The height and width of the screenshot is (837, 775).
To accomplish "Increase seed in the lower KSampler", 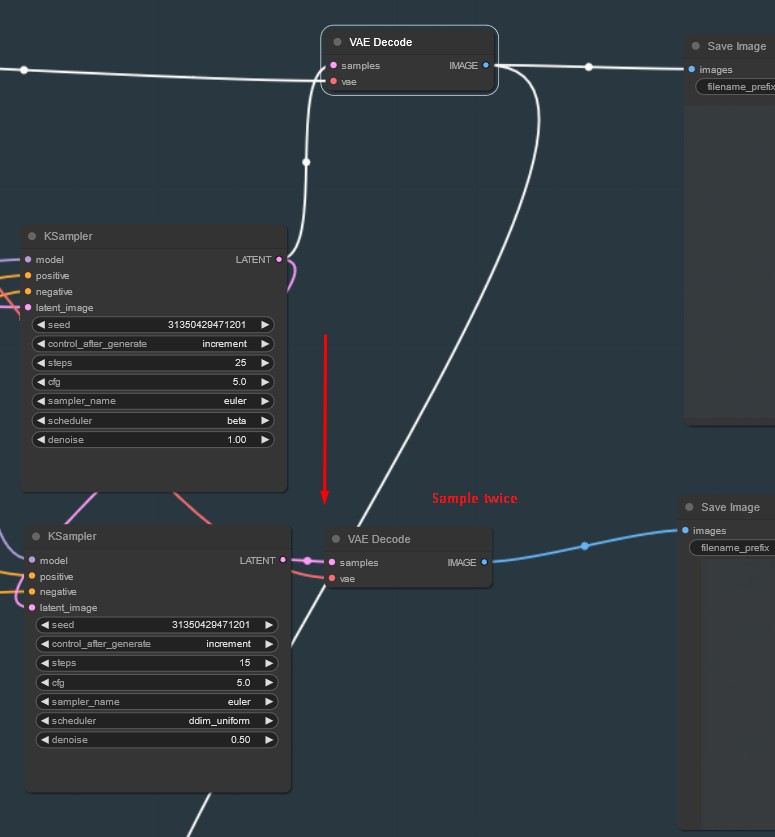I will point(268,625).
